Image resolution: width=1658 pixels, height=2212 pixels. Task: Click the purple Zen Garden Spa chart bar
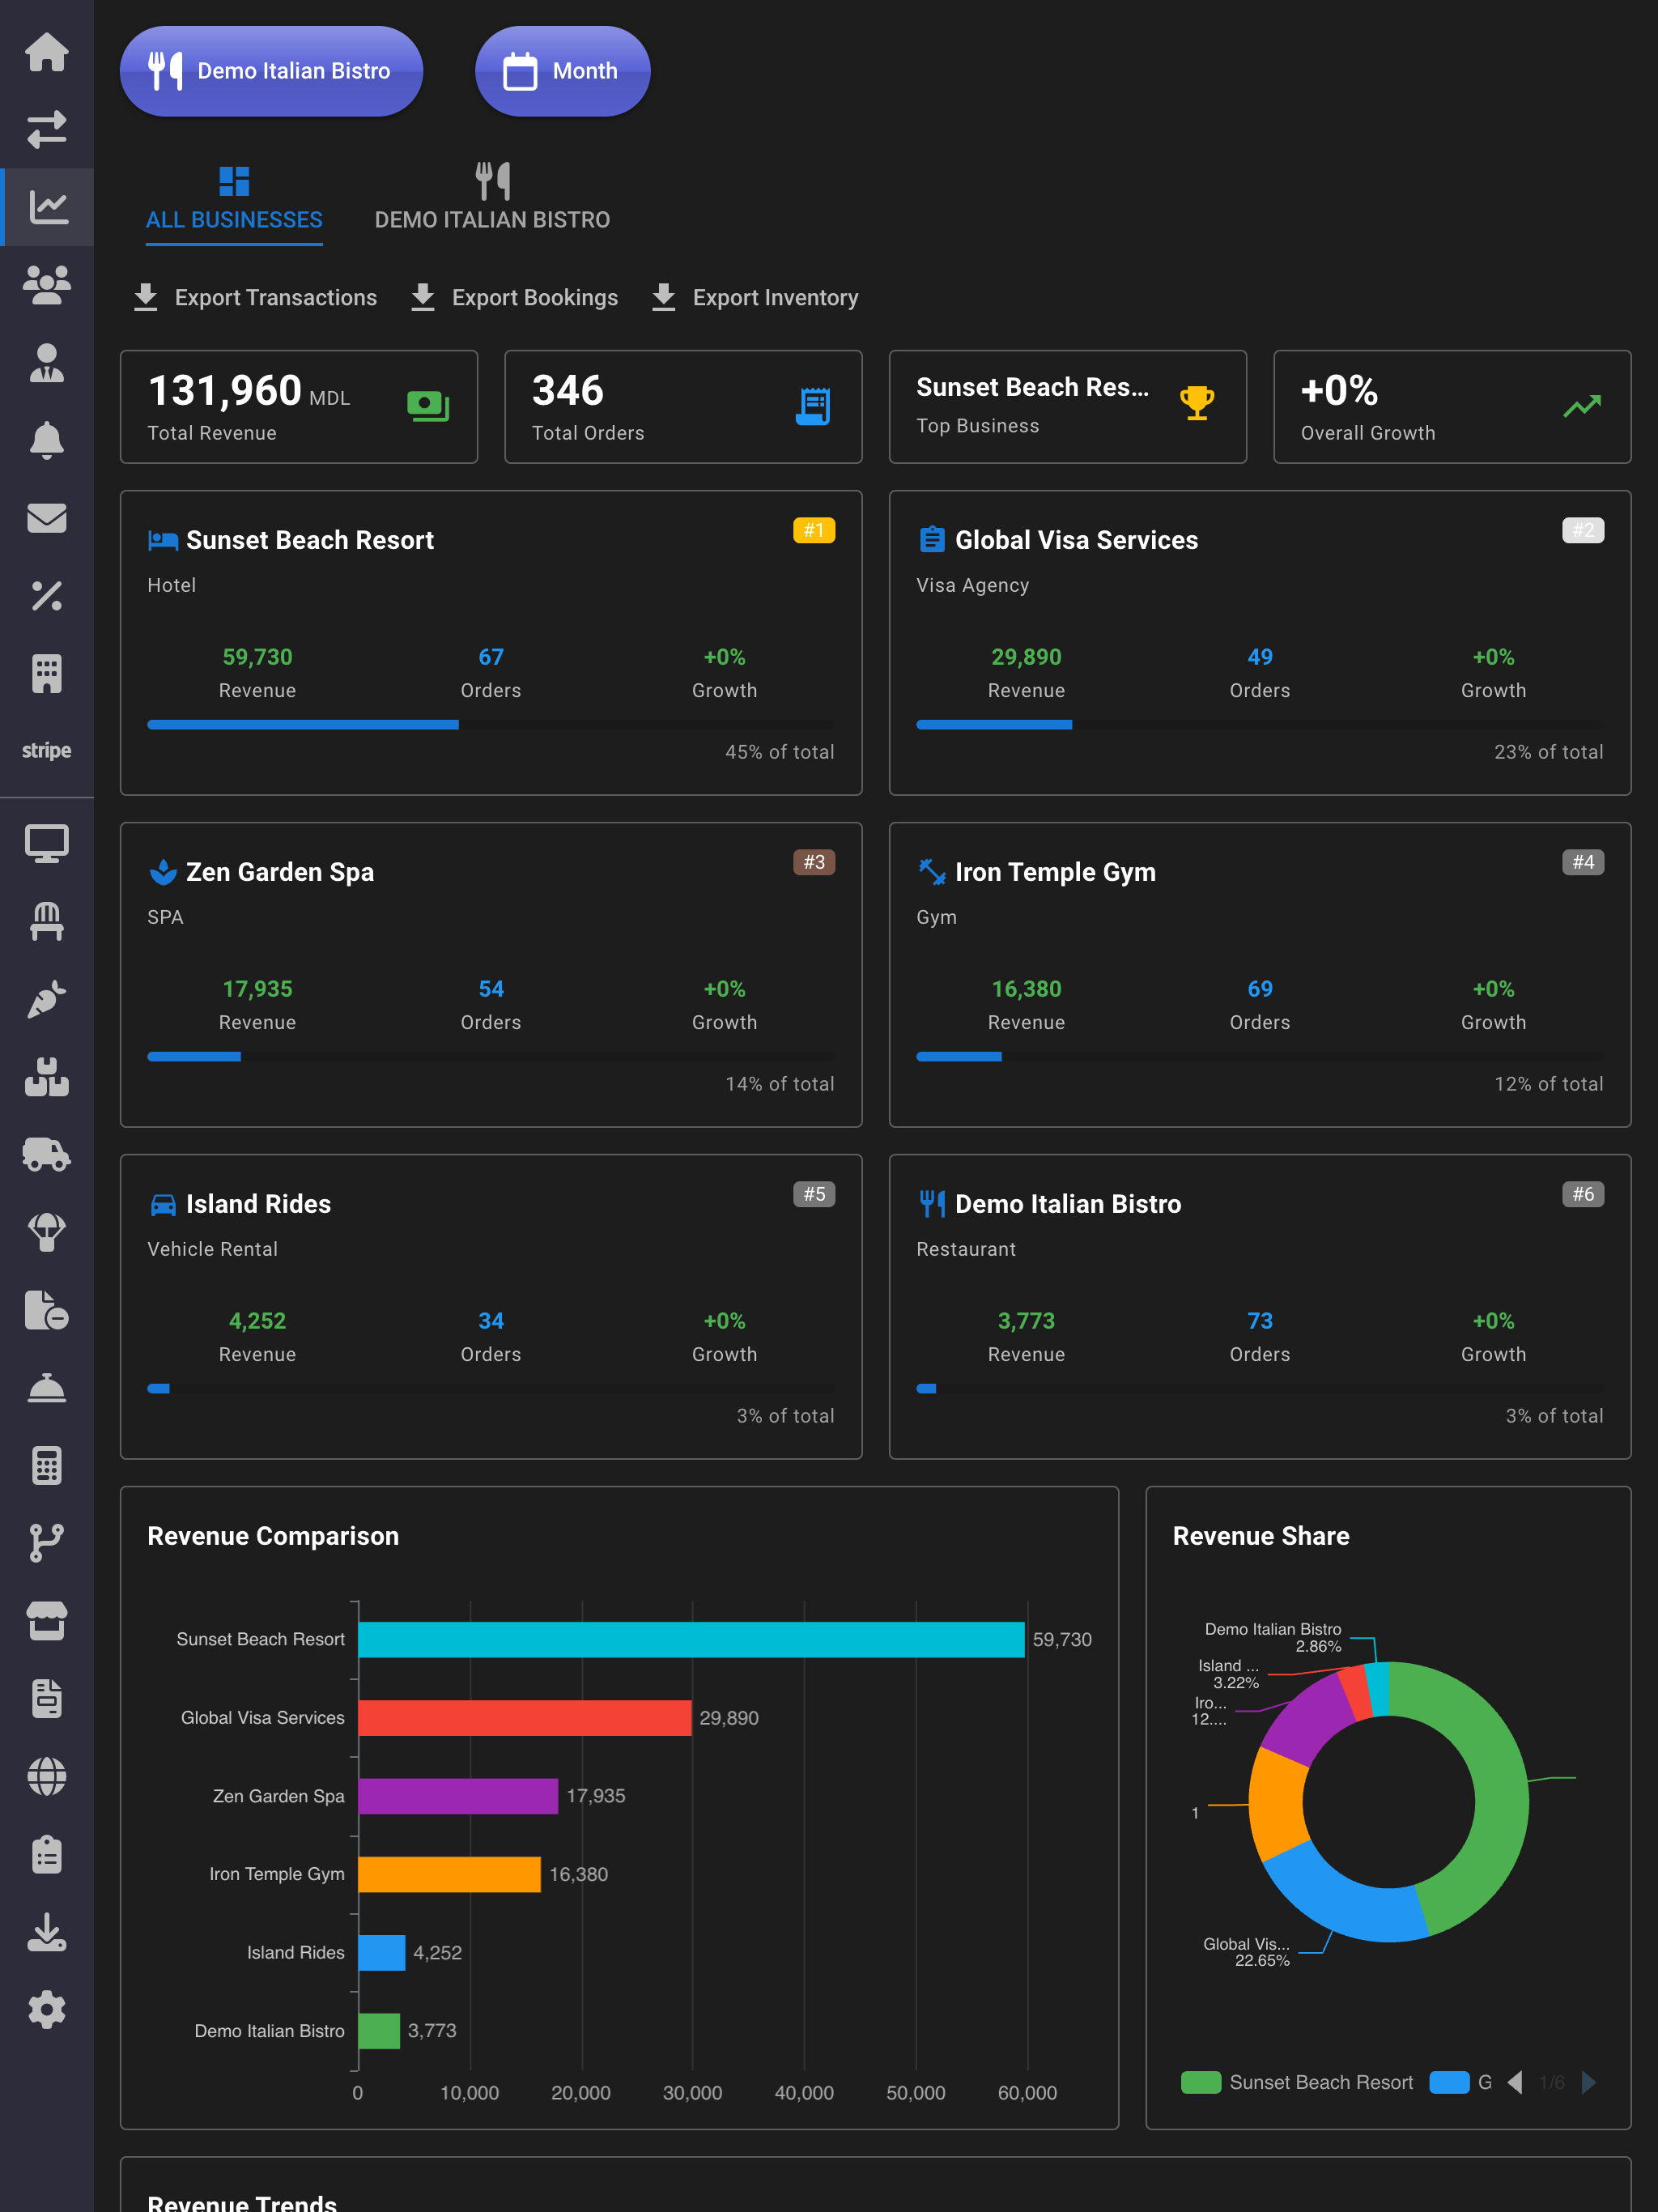458,1796
